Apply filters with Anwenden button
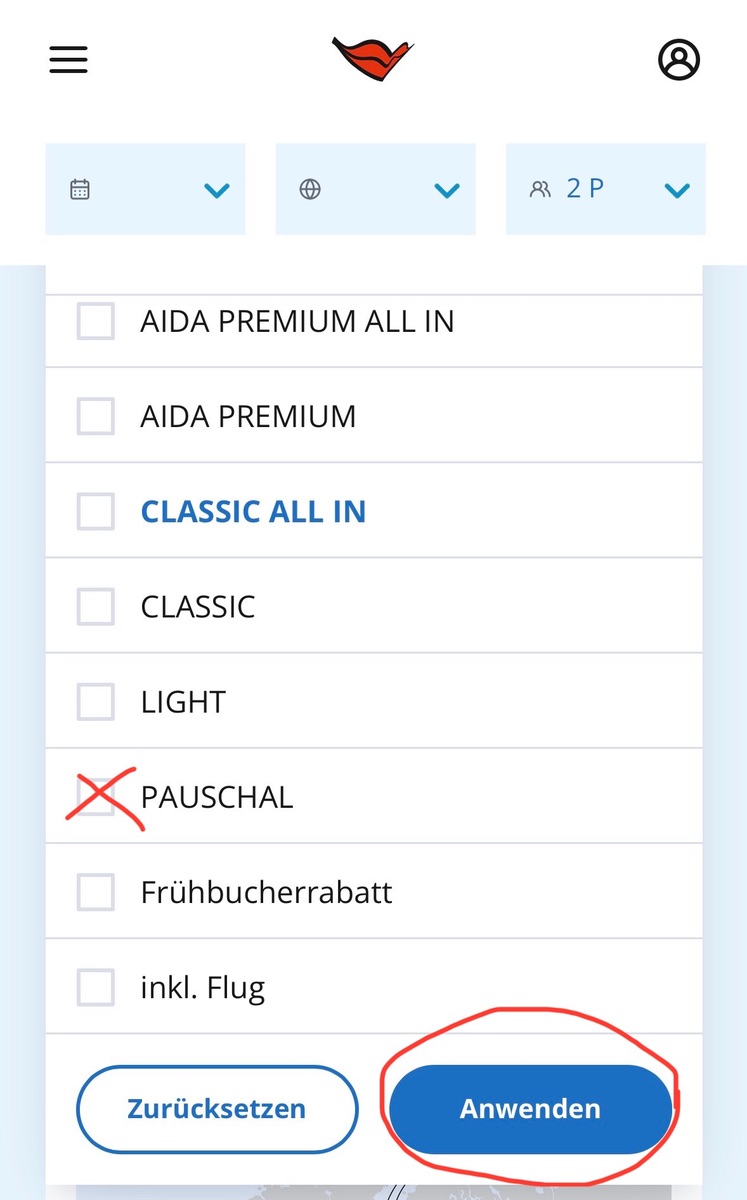Screen dimensions: 747x1200 pos(530,1109)
